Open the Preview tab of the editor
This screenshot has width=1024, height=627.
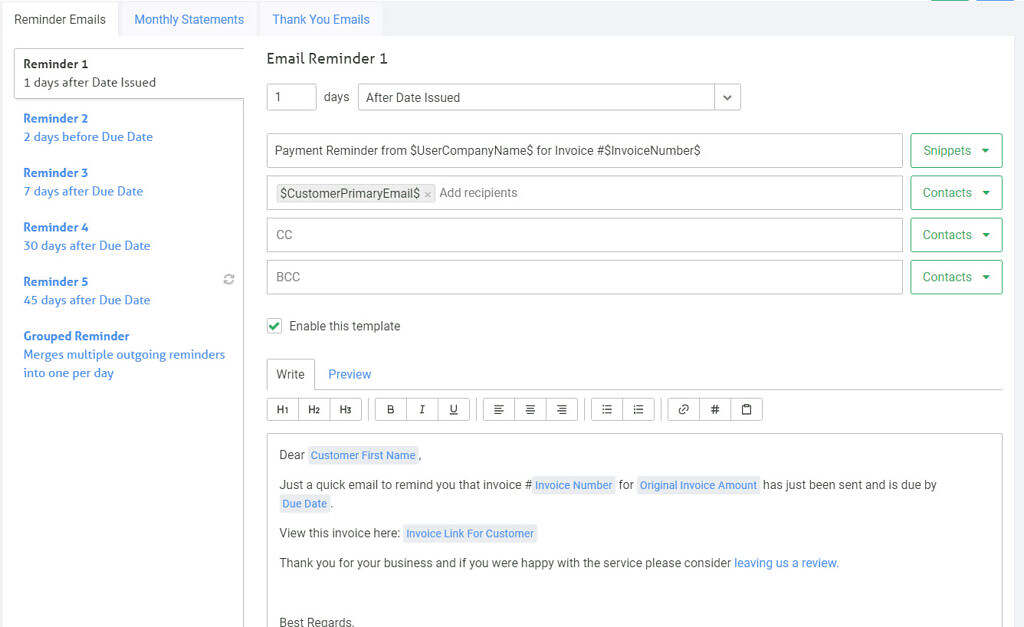click(x=349, y=374)
